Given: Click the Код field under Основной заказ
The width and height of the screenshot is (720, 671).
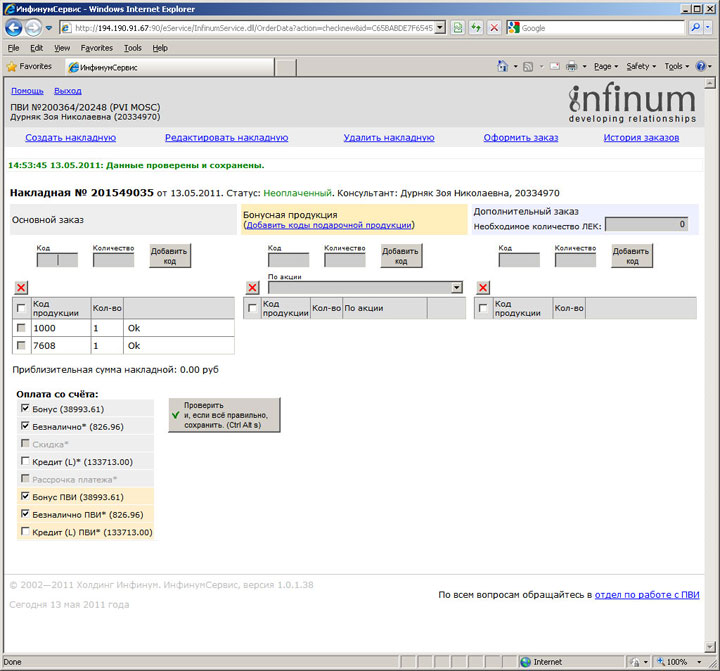Looking at the screenshot, I should point(57,260).
